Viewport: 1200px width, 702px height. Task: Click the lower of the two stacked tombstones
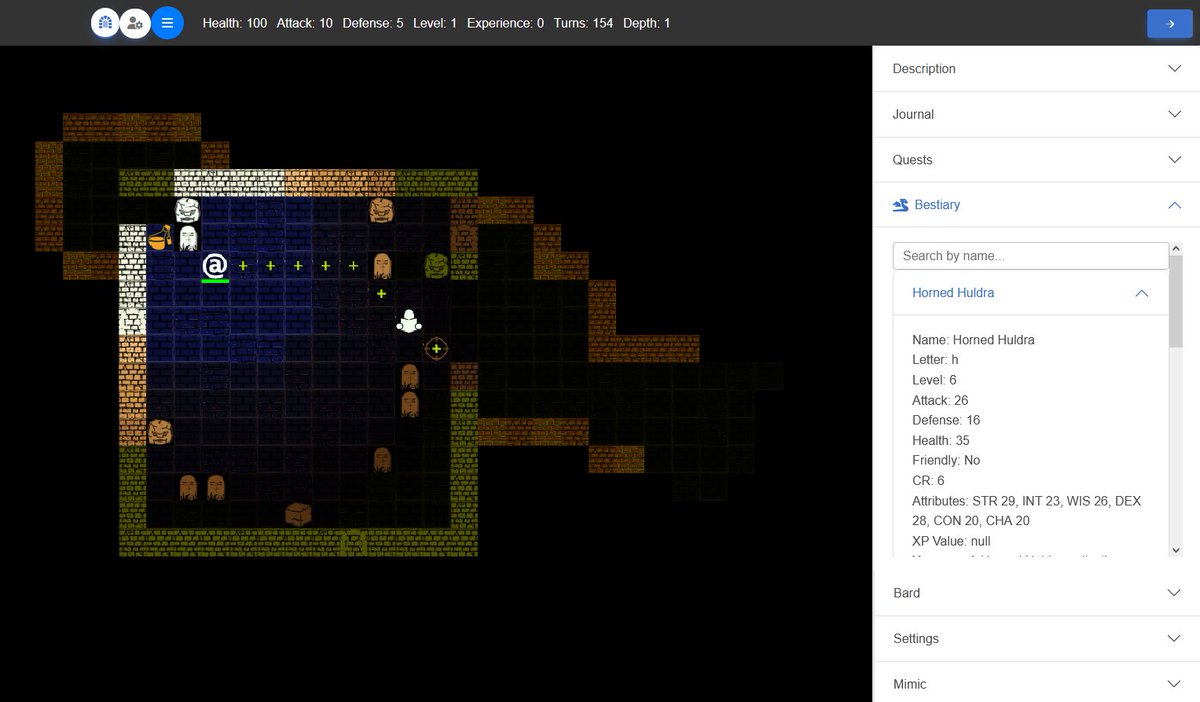coord(409,404)
